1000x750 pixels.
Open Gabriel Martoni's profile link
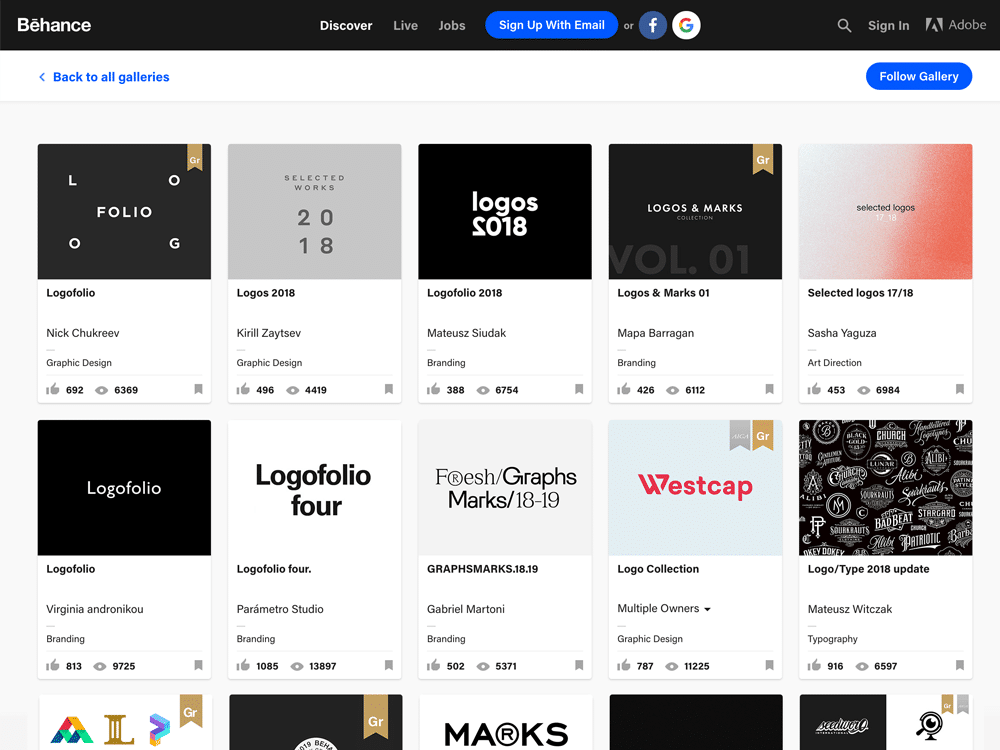pos(466,609)
